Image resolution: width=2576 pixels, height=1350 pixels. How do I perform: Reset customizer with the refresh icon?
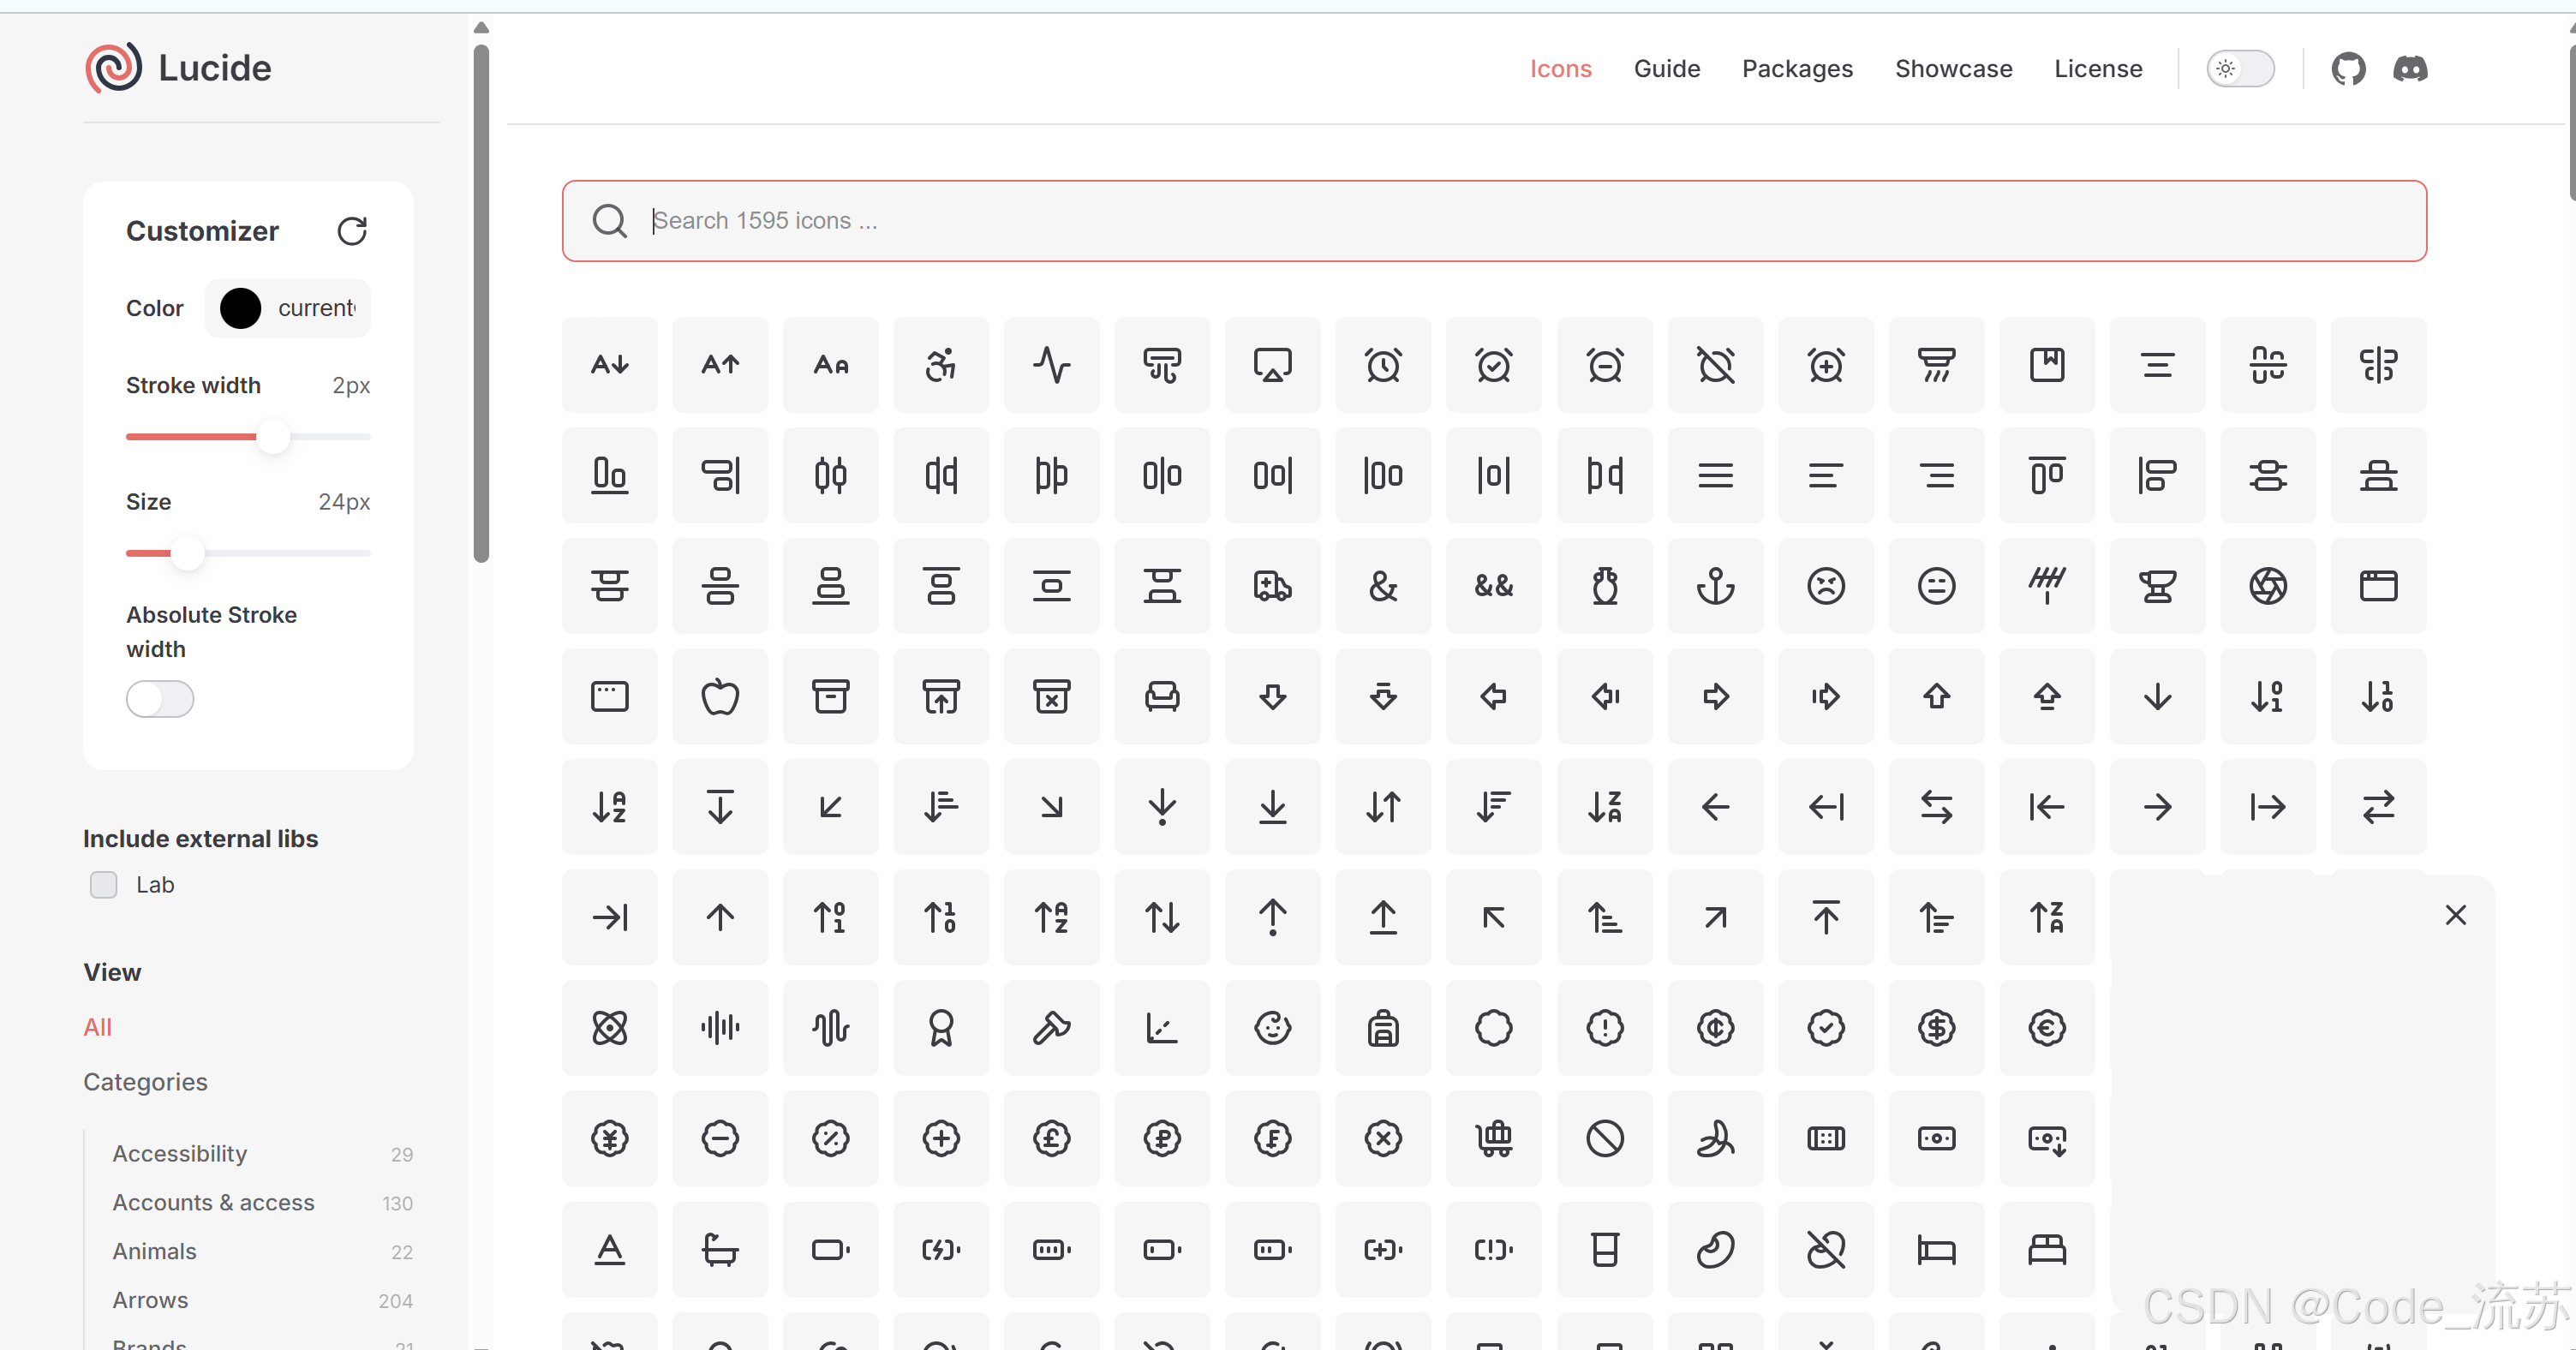[352, 231]
